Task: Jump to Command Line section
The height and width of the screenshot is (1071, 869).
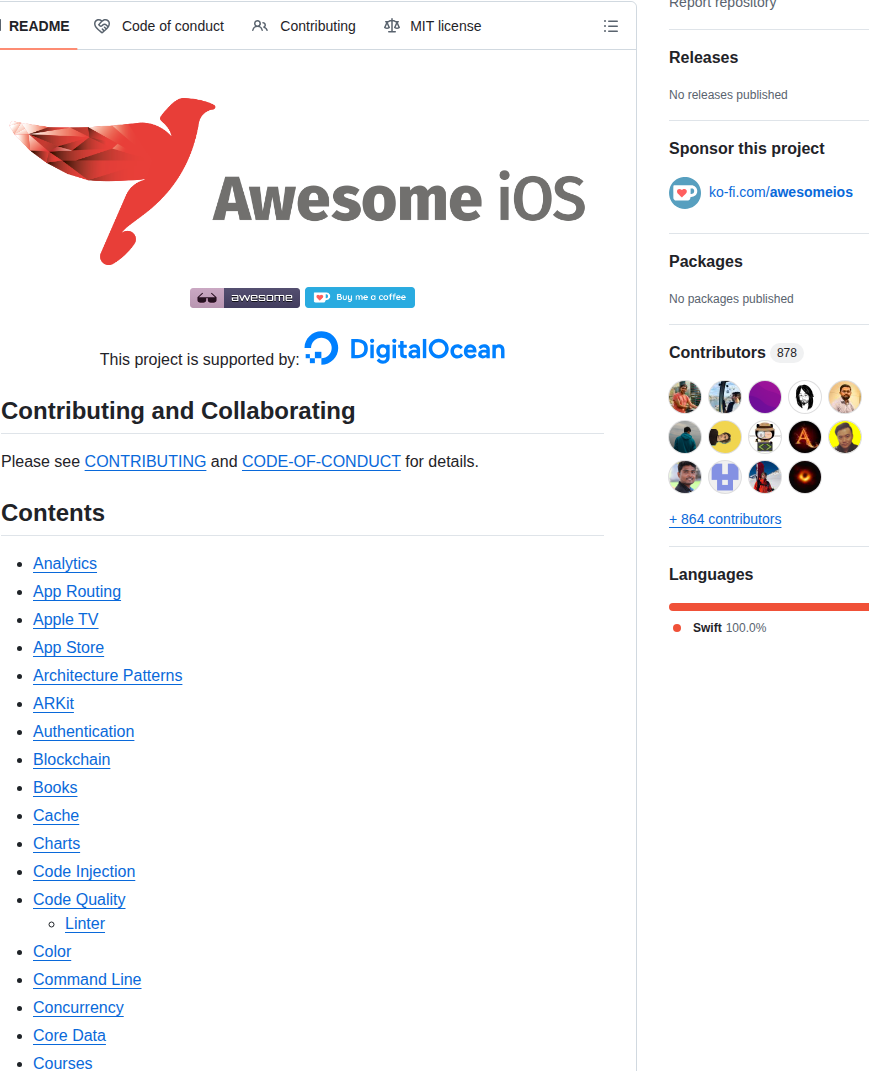Action: coord(87,979)
